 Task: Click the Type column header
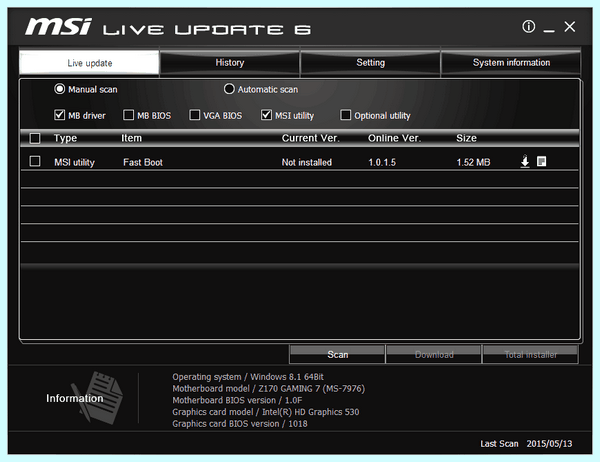pos(65,138)
